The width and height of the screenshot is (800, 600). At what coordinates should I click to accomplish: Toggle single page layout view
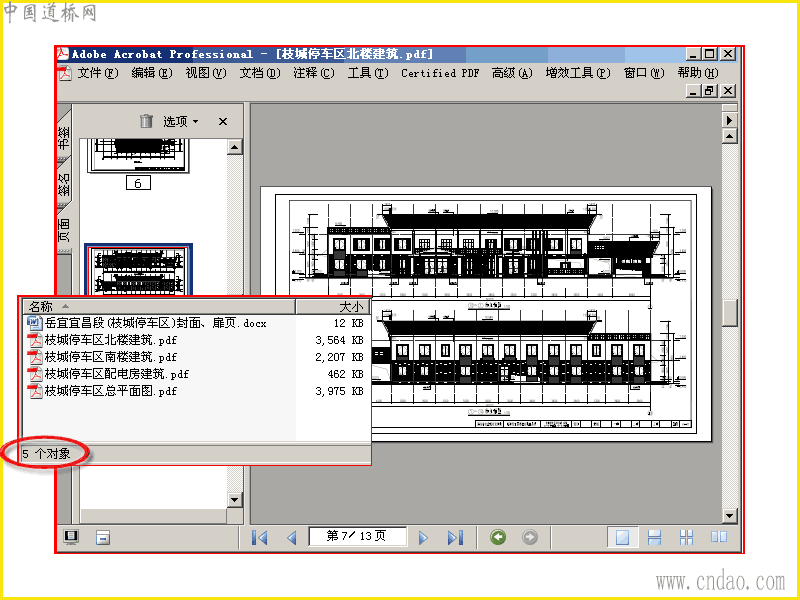[622, 537]
